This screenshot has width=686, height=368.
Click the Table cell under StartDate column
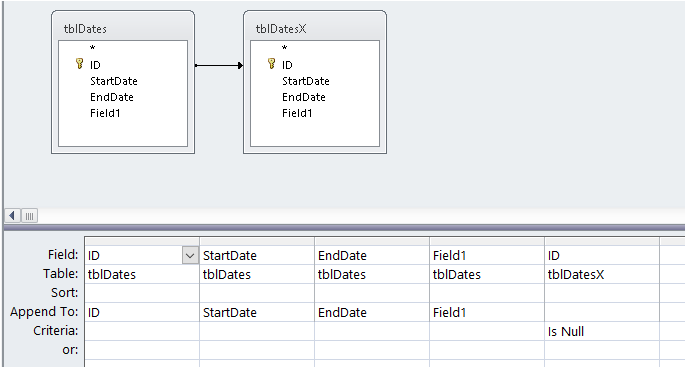(x=257, y=274)
